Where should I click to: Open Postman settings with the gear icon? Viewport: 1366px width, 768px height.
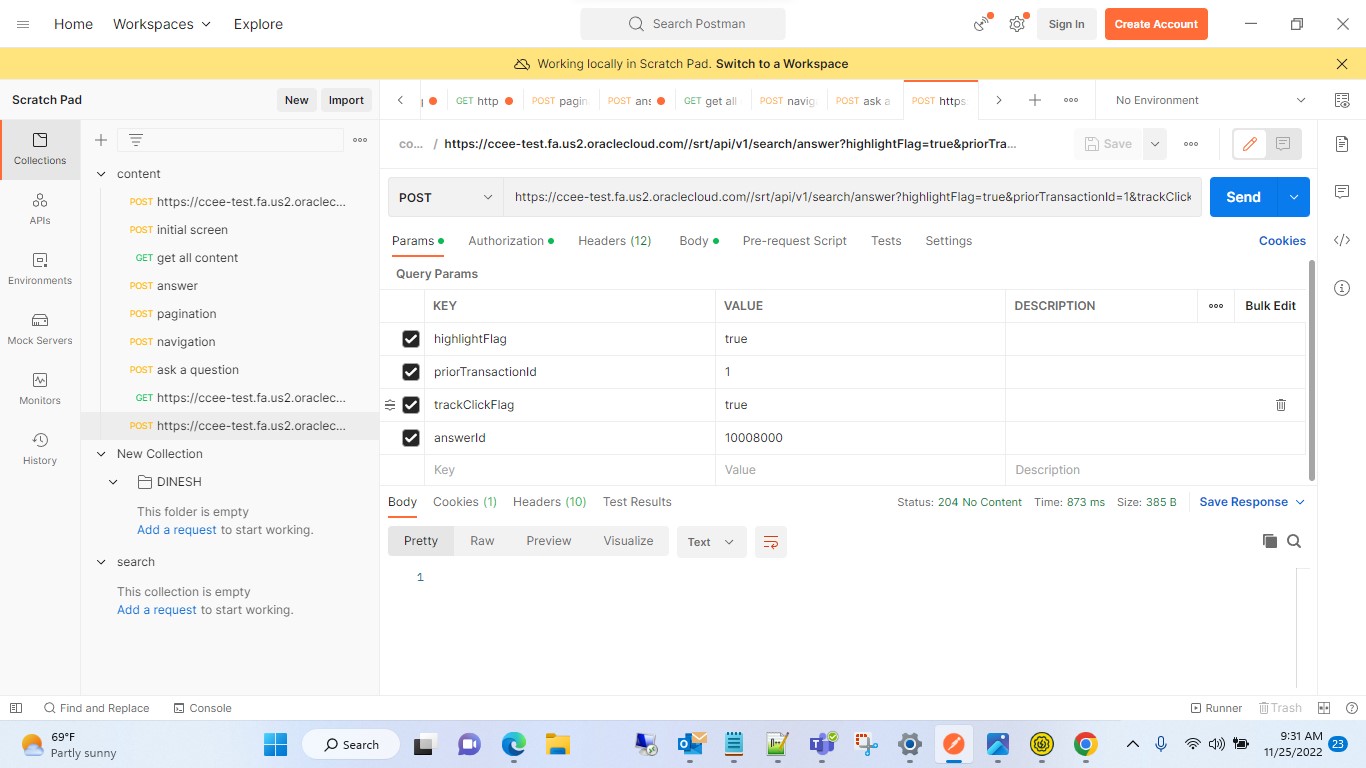(1016, 24)
